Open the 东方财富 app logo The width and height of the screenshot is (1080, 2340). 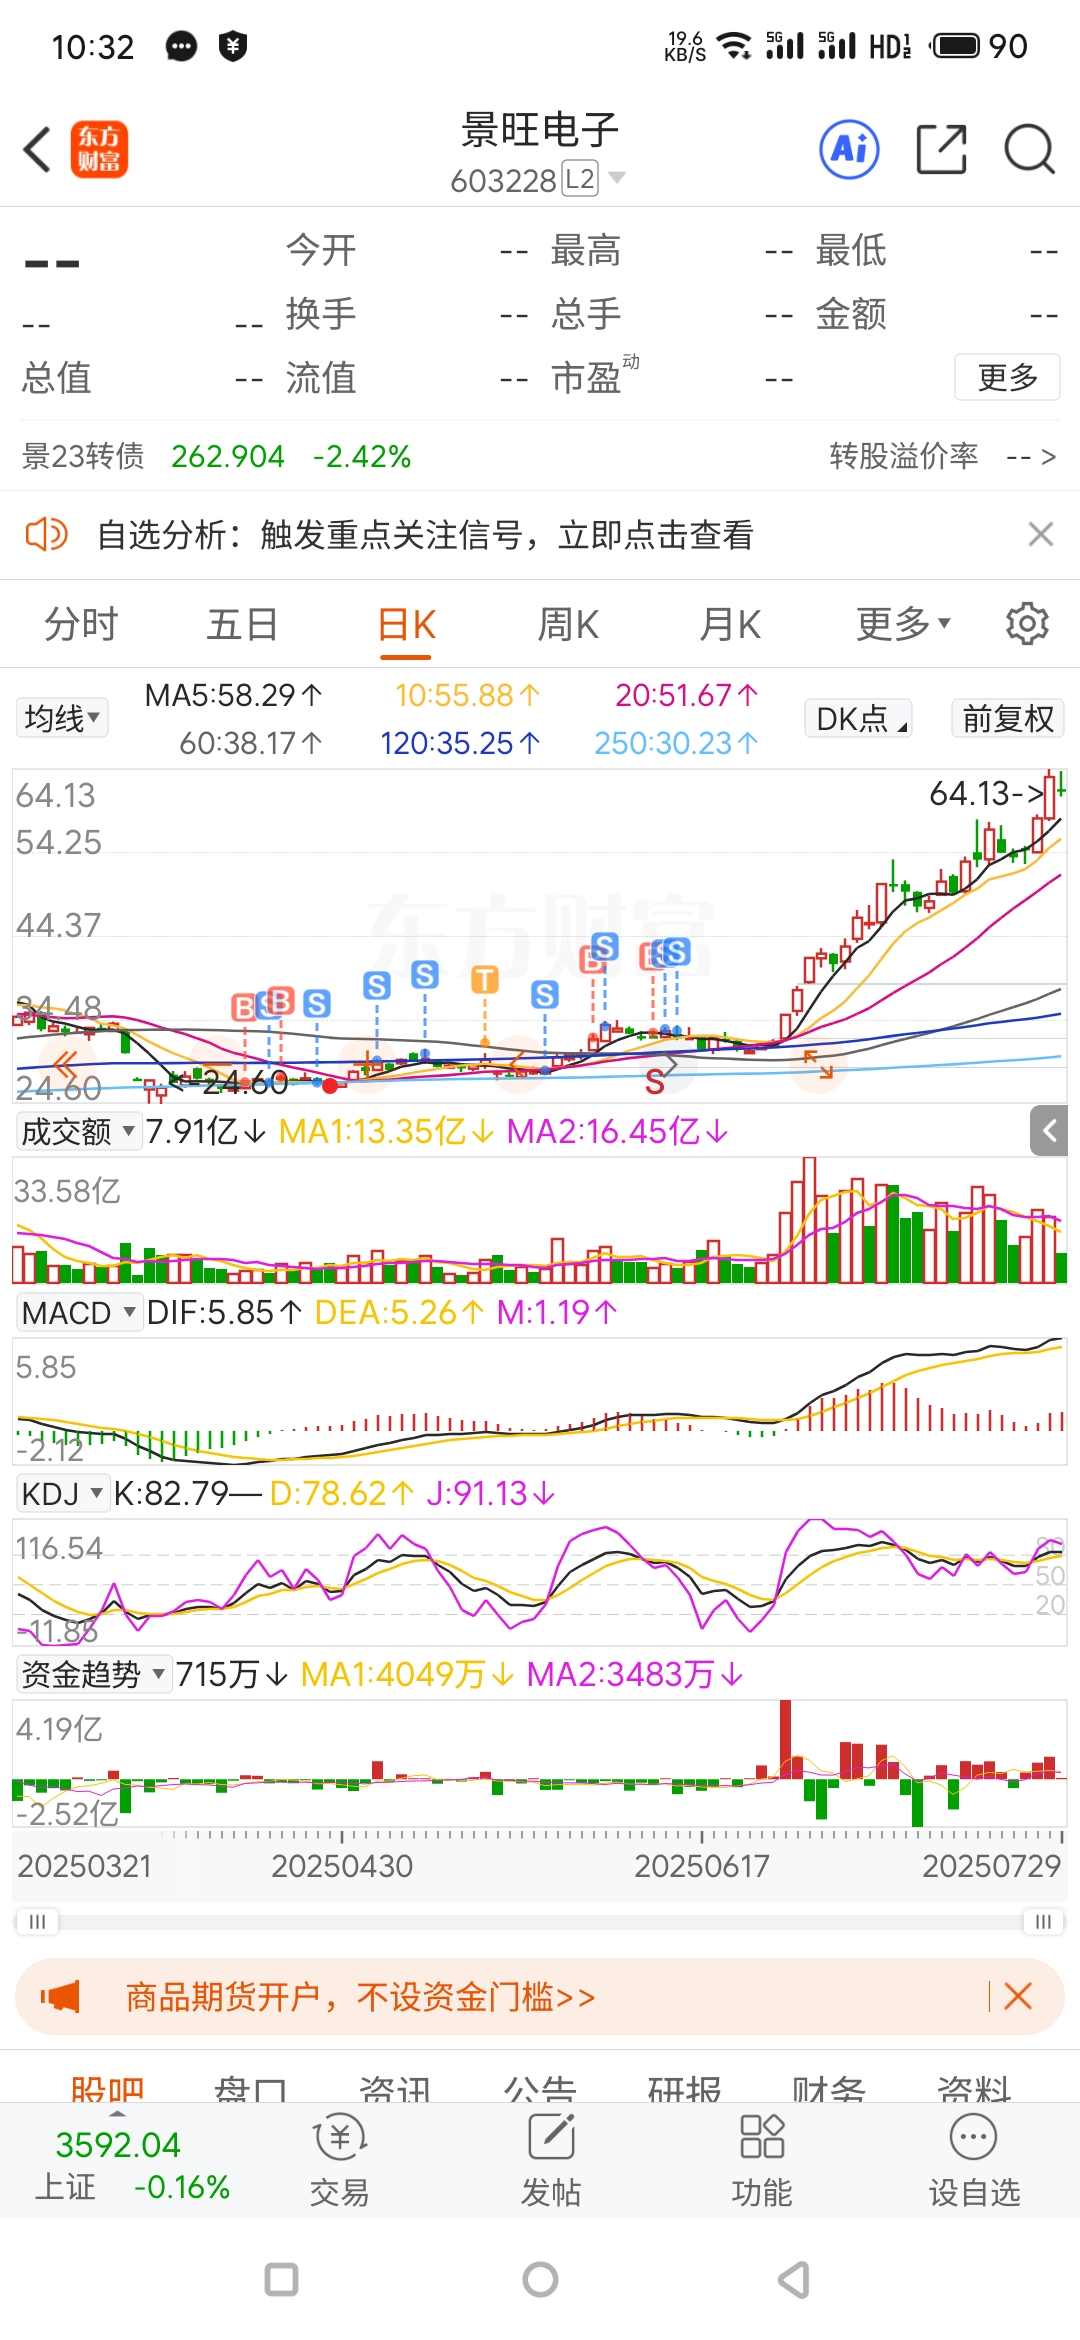click(x=99, y=150)
